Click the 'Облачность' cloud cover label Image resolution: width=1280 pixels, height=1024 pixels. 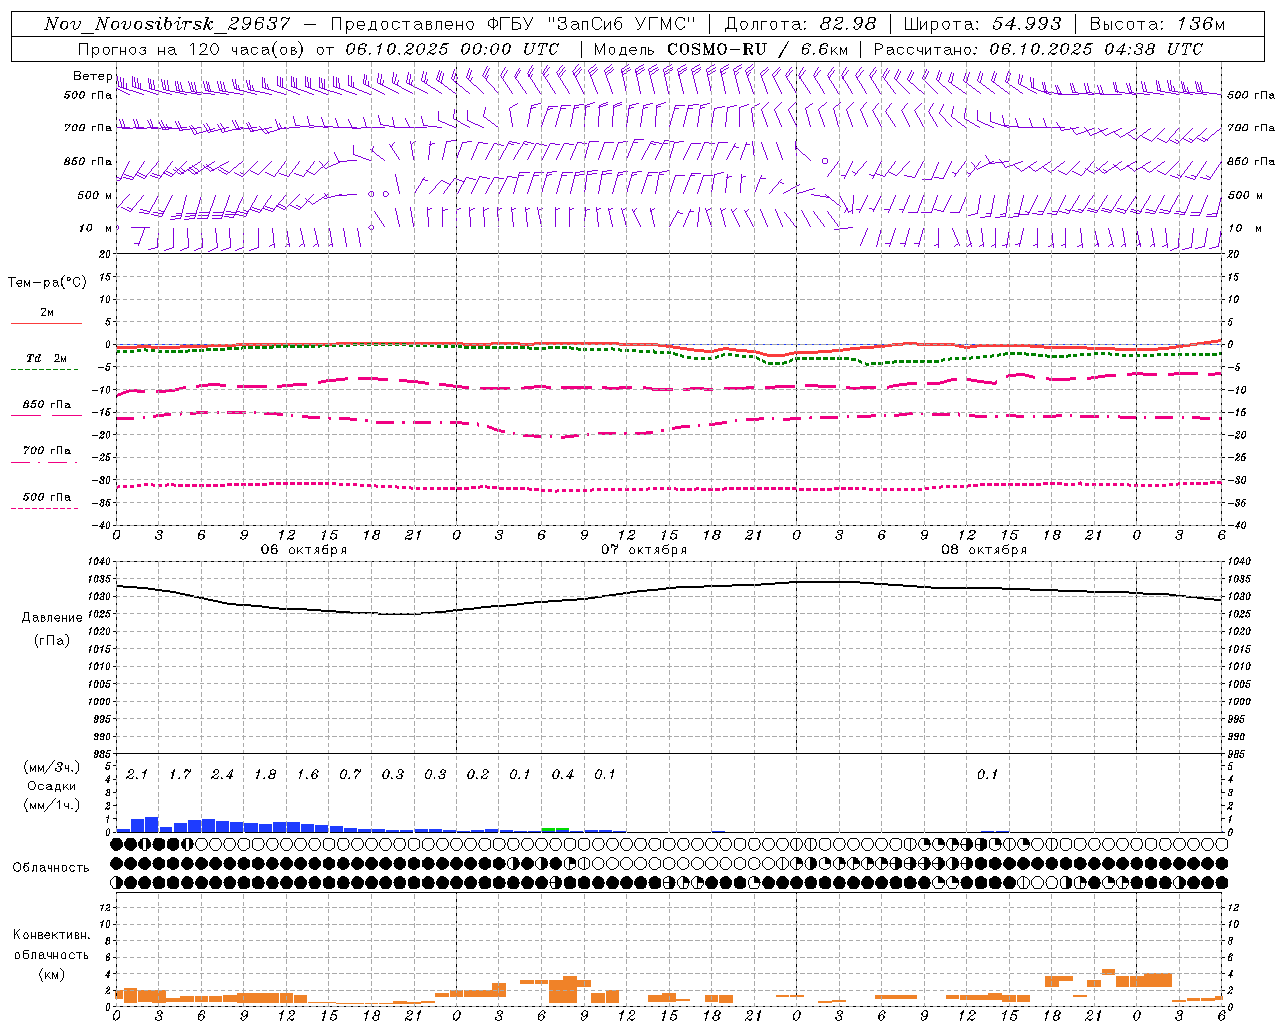click(x=51, y=867)
